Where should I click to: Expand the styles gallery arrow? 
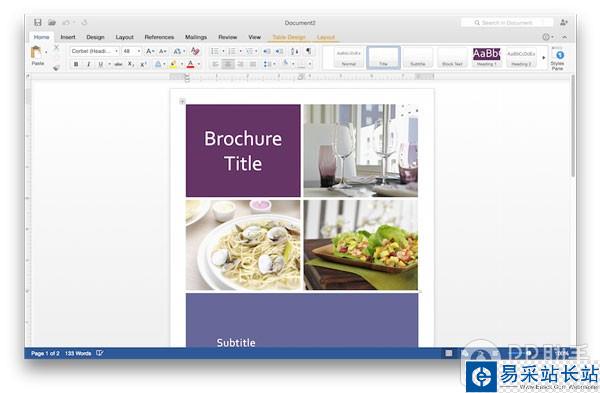click(544, 58)
